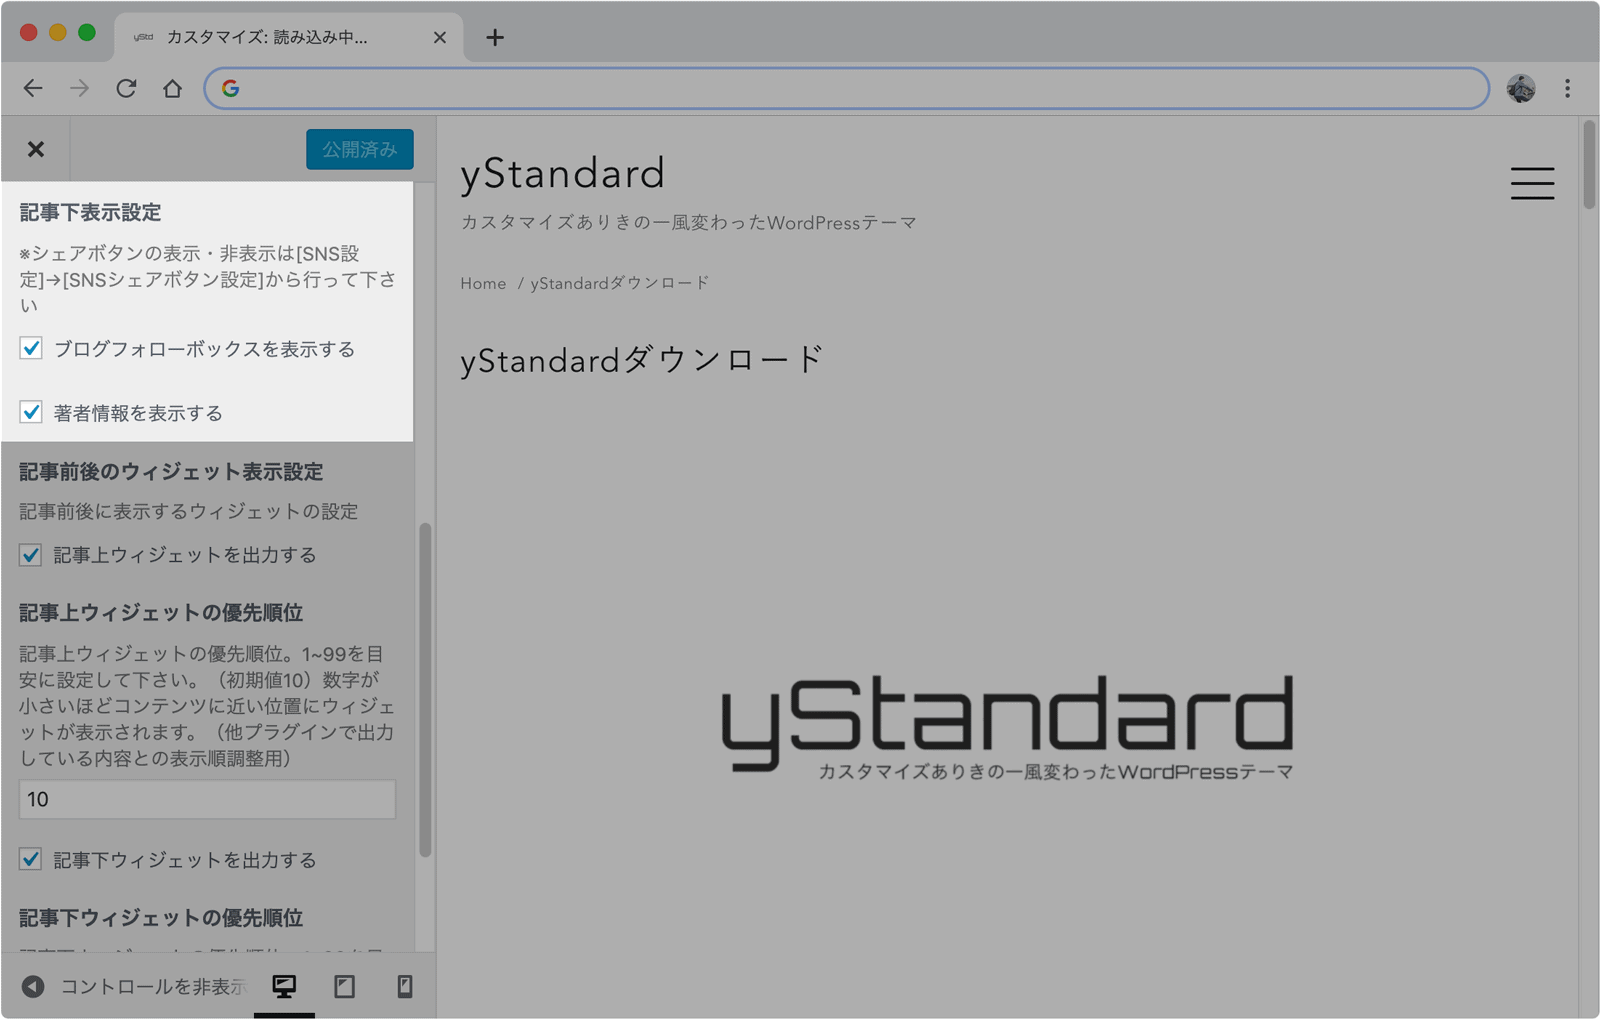Toggle 記事上ウィジェットを出力する checkbox

[31, 555]
